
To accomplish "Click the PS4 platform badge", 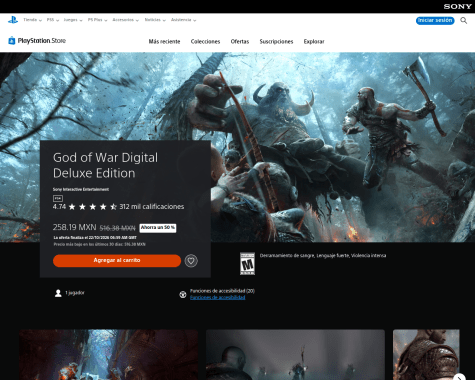I will (58, 198).
